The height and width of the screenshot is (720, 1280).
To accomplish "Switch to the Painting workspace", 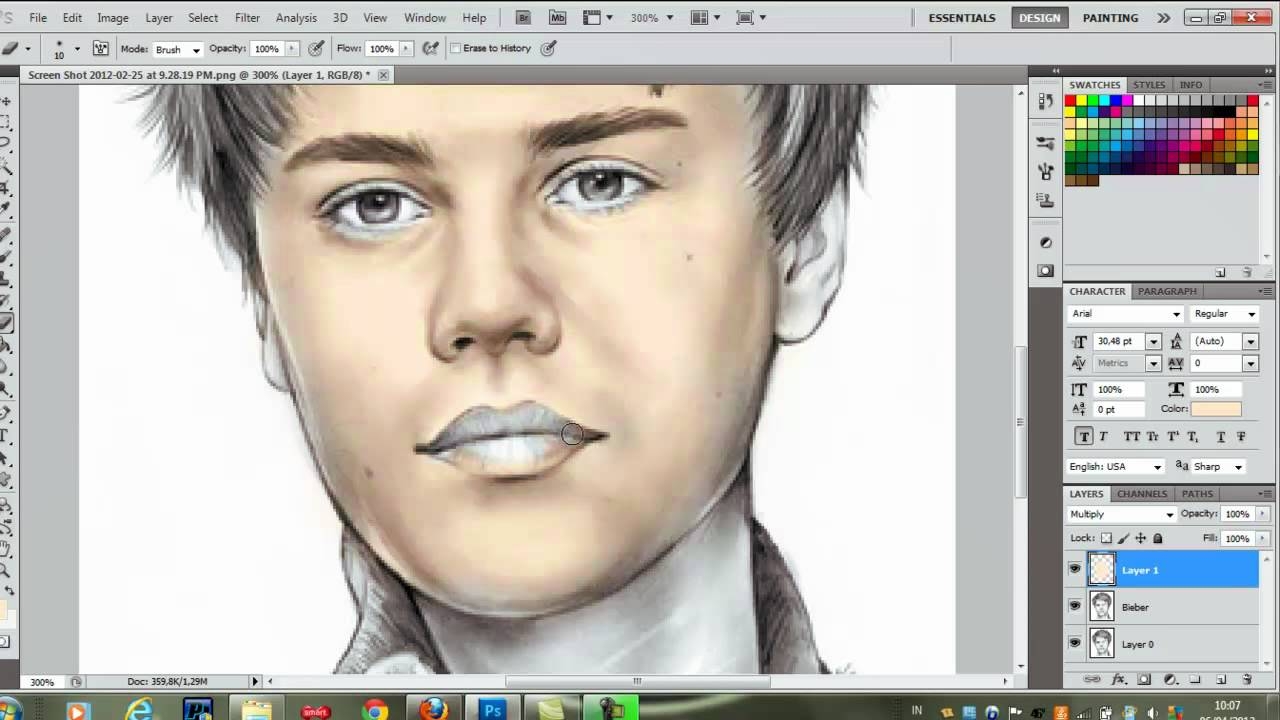I will pyautogui.click(x=1110, y=18).
